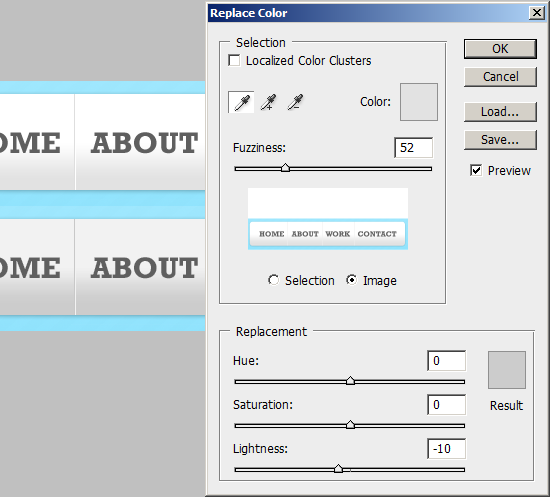The height and width of the screenshot is (497, 550).
Task: Choose the Selection radio button
Action: 274,280
